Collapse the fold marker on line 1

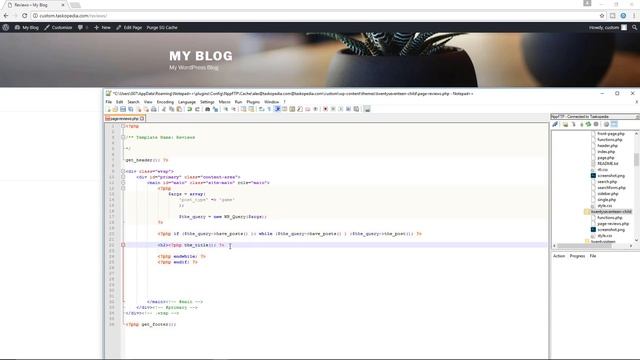click(x=123, y=126)
